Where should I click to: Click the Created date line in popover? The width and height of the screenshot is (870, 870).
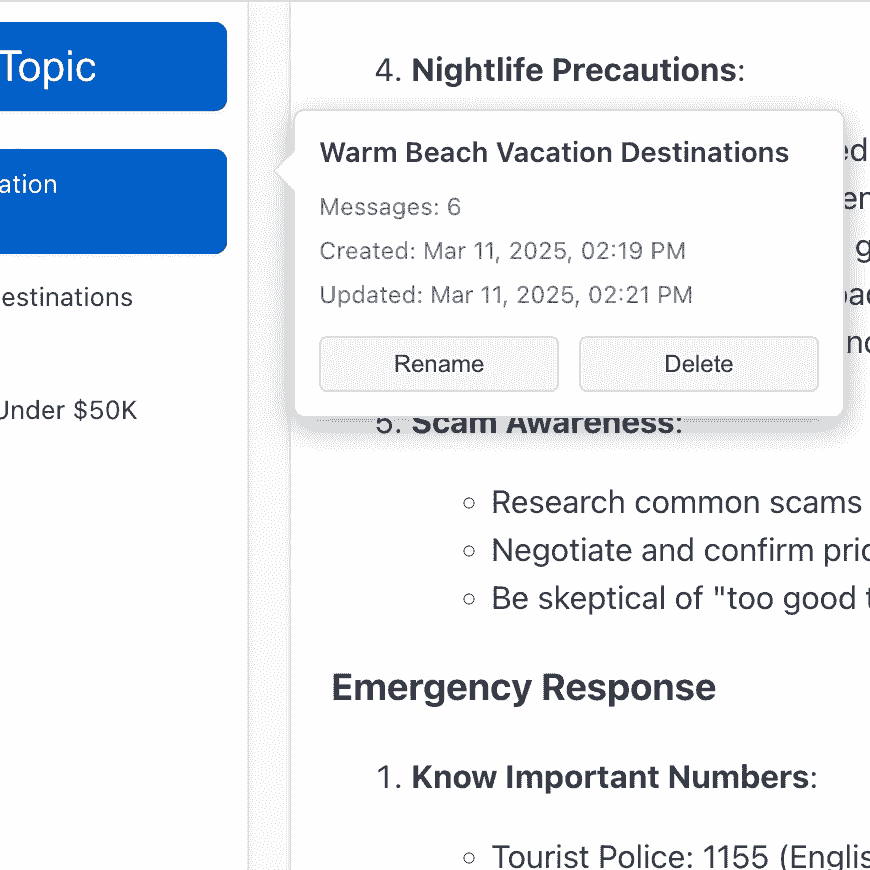[x=502, y=251]
